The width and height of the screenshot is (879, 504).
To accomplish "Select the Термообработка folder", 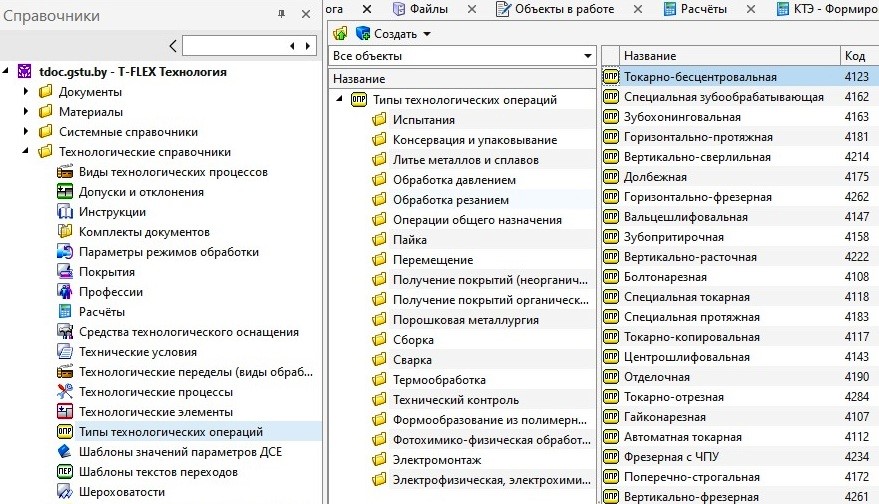I will 439,380.
